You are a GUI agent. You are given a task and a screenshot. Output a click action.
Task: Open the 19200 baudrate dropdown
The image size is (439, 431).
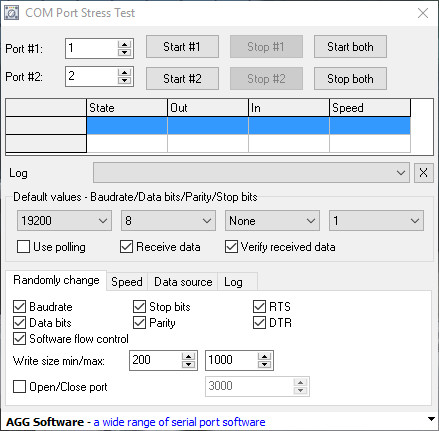[64, 221]
